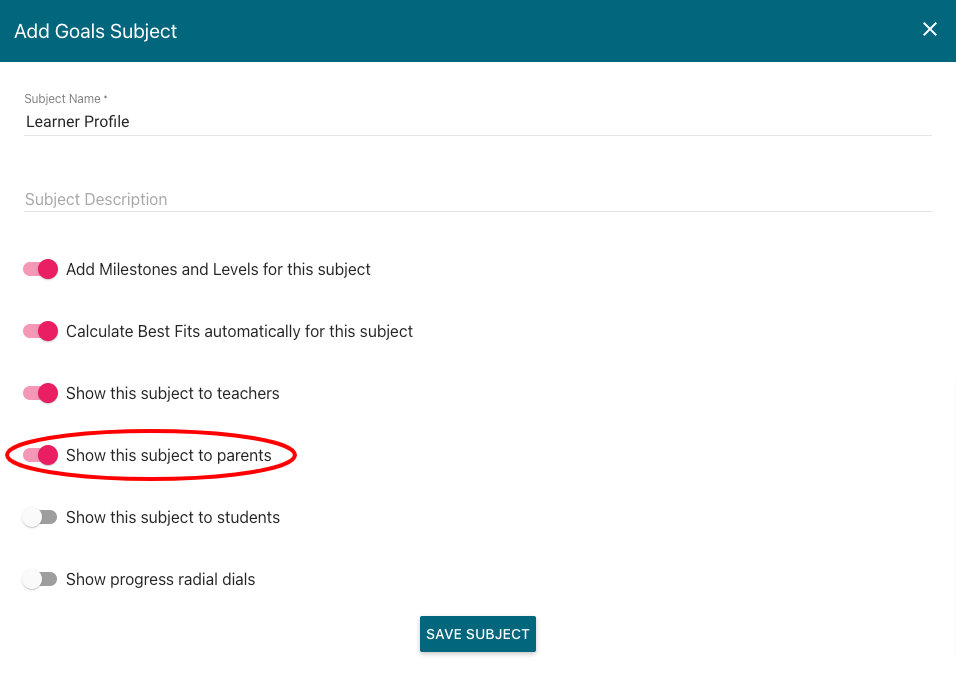The width and height of the screenshot is (956, 678).
Task: Click the 'Add Goals Subject' dialog title
Action: 96,31
